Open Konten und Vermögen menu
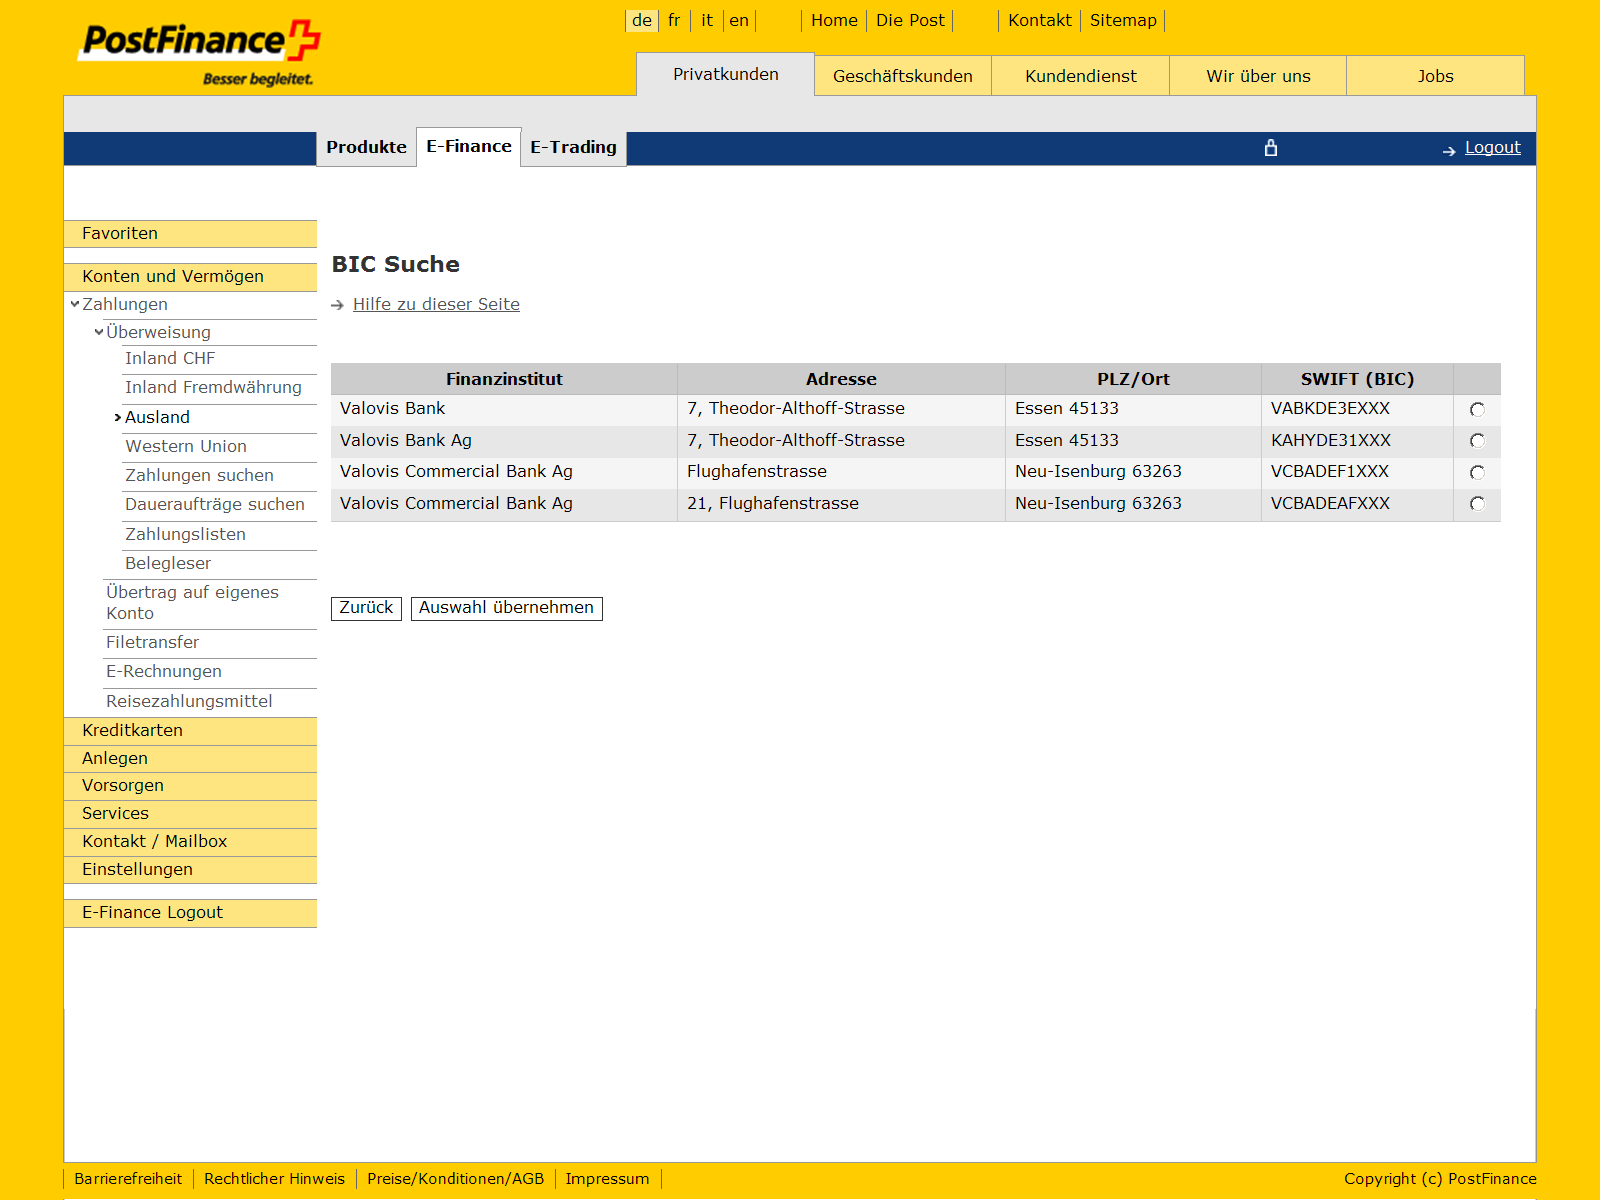Screen dimensions: 1600x1200 tap(190, 277)
